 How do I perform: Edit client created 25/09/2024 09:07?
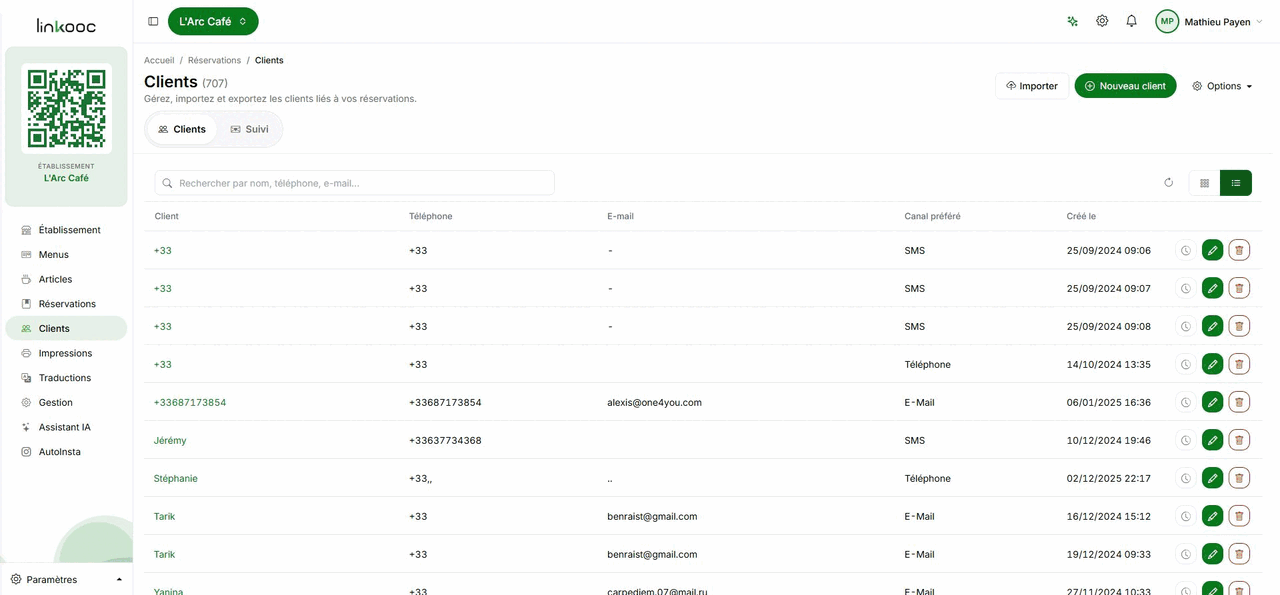tap(1212, 289)
